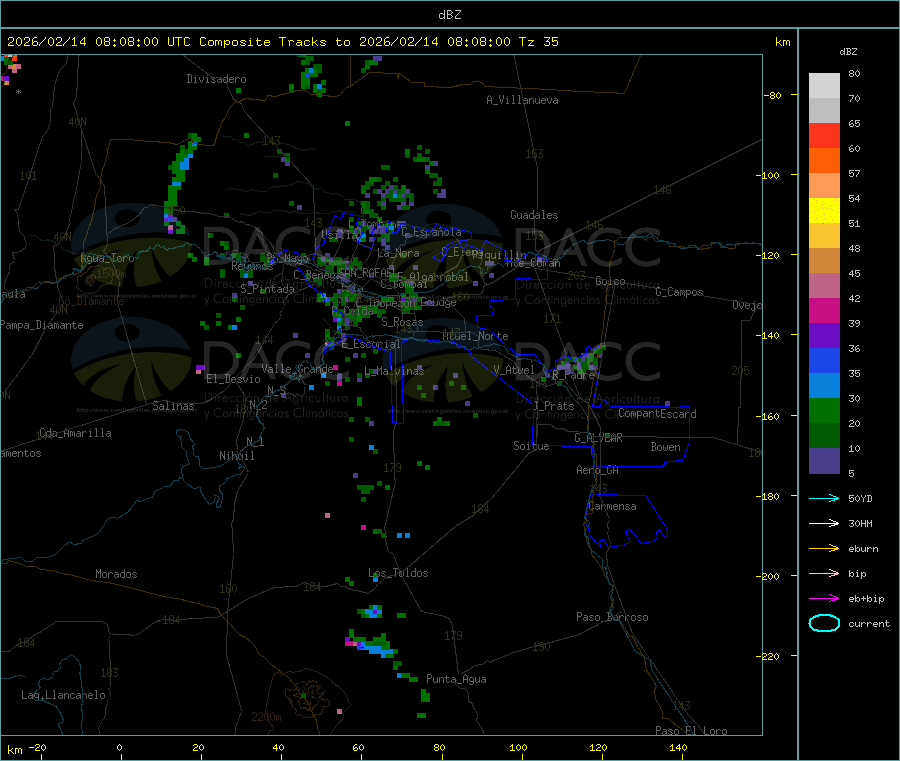The width and height of the screenshot is (900, 761).
Task: Click the V_Atuel map label
Action: (x=514, y=370)
